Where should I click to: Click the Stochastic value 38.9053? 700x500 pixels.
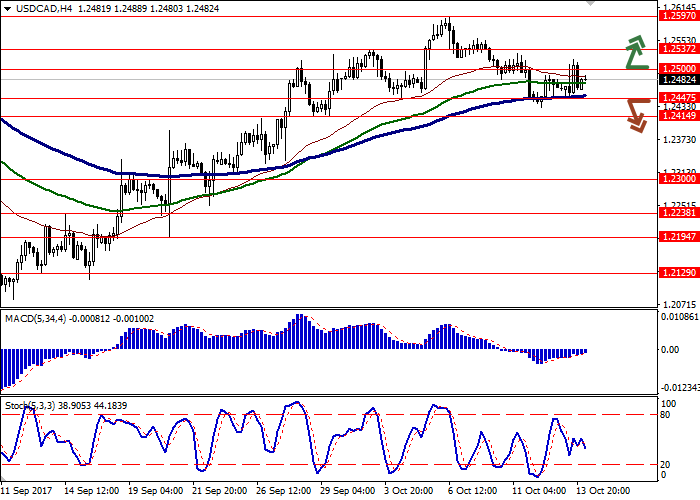click(73, 405)
